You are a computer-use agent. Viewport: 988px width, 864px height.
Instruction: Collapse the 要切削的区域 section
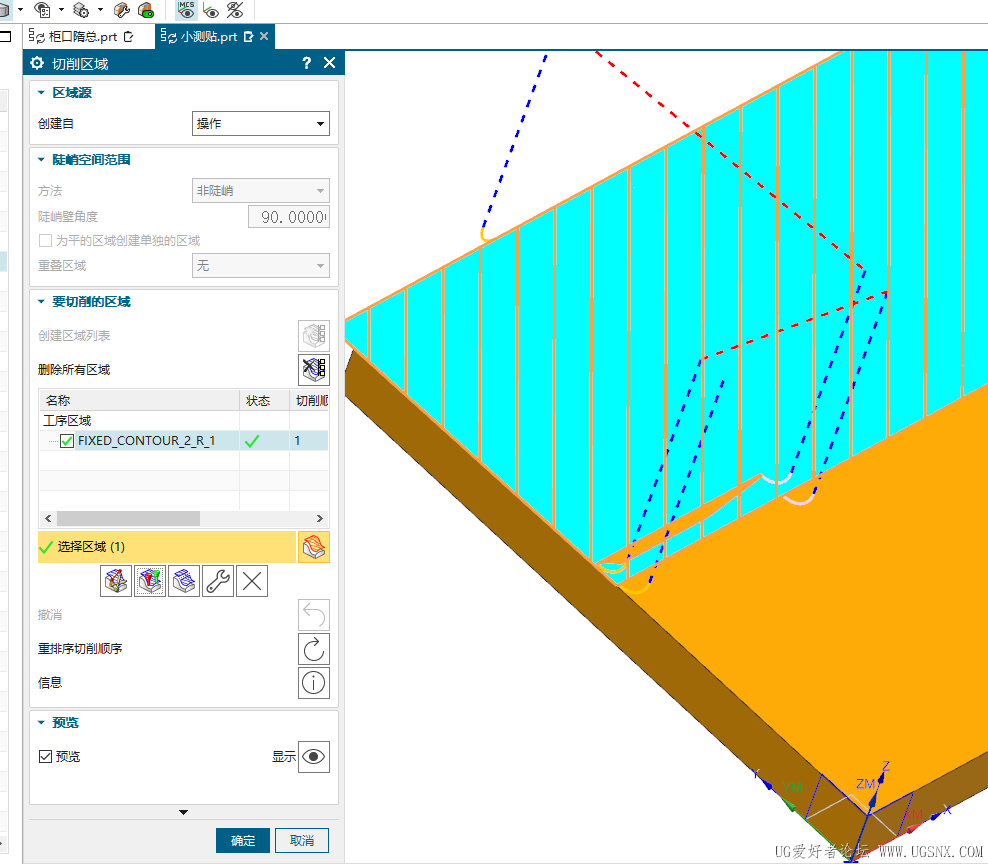42,302
